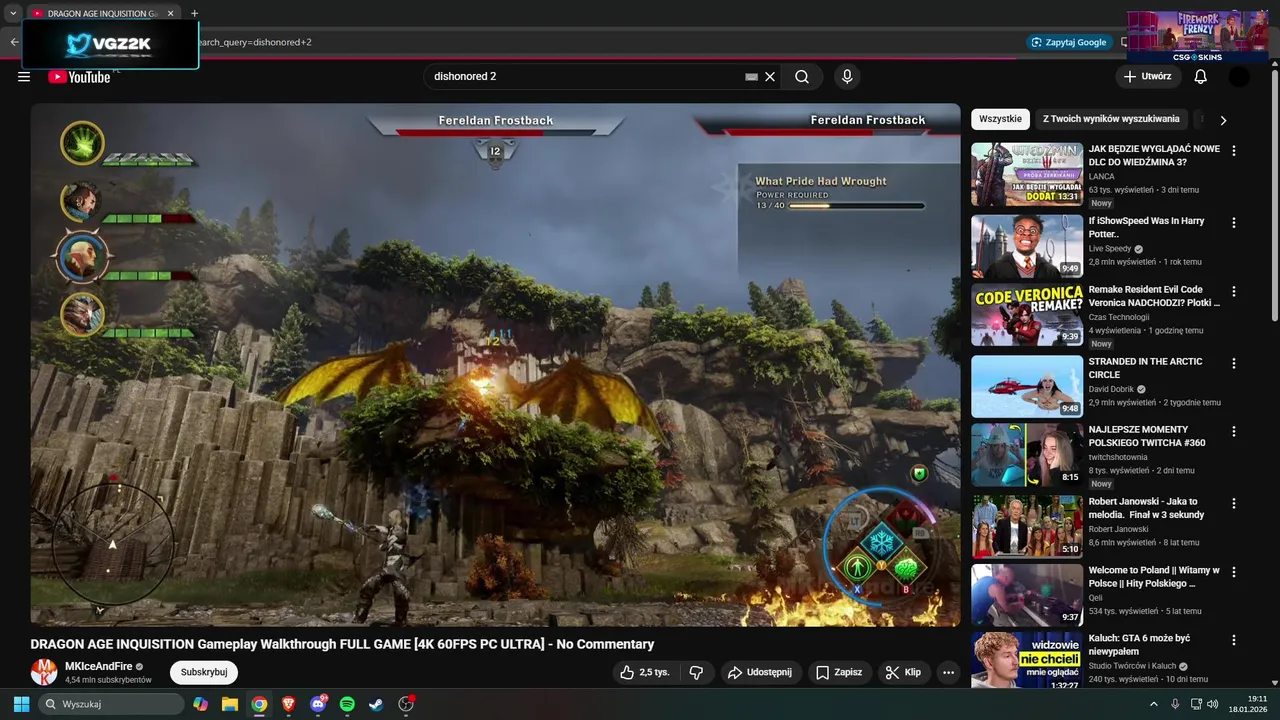Open the Windows Start menu

21,704
